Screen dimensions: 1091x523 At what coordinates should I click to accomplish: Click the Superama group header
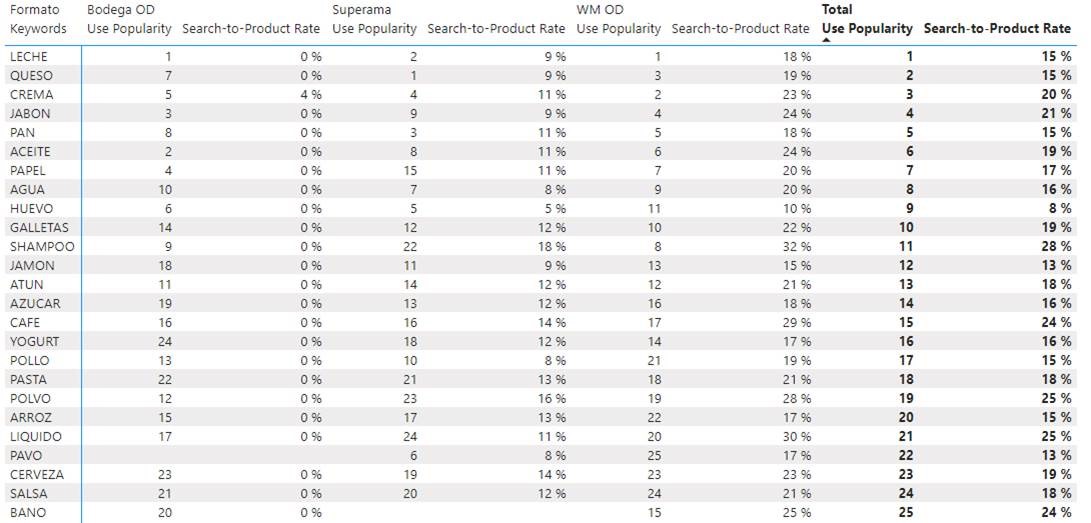click(360, 10)
